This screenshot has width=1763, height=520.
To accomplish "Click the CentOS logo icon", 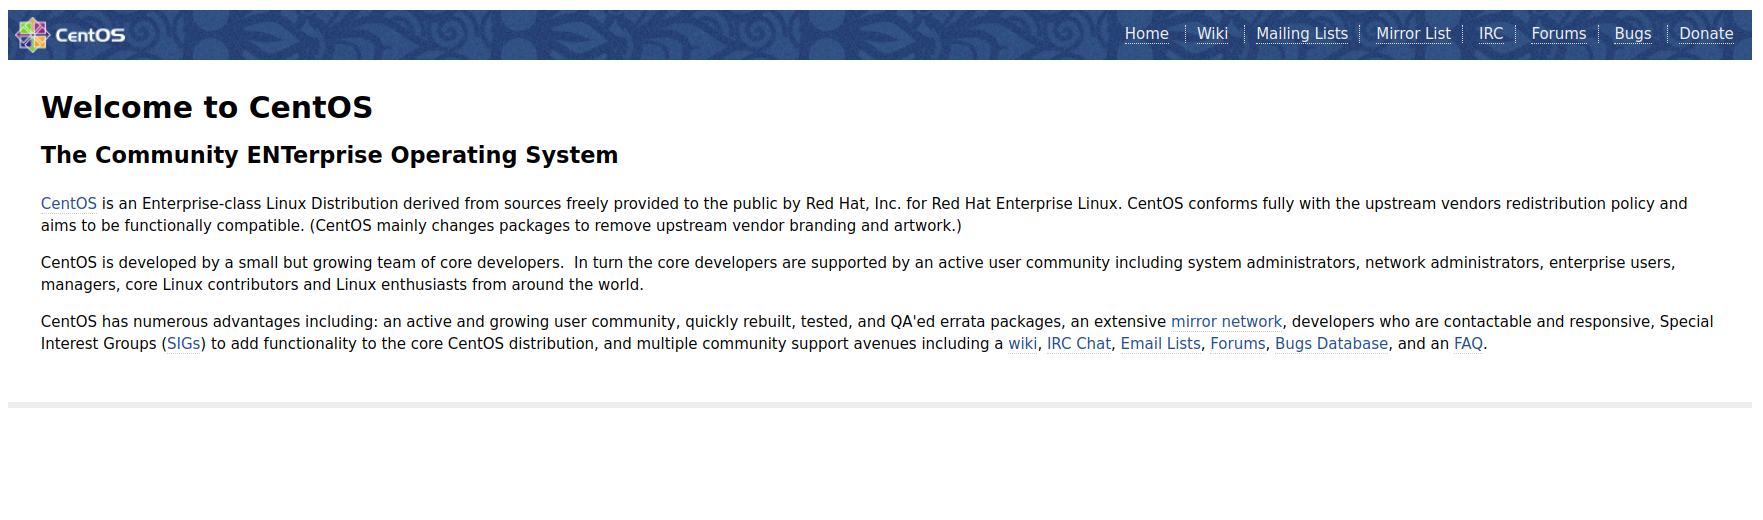I will click(33, 35).
